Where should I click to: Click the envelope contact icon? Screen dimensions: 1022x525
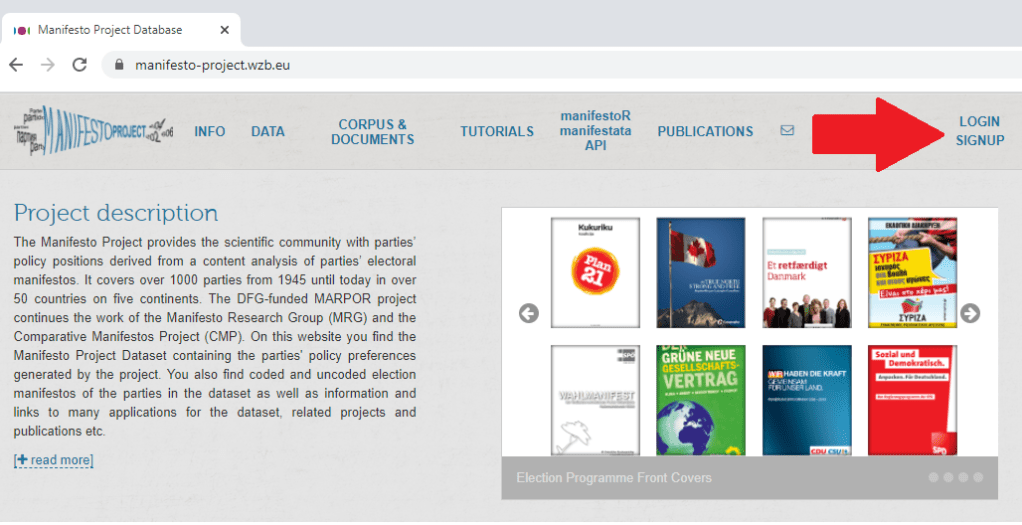pos(787,130)
